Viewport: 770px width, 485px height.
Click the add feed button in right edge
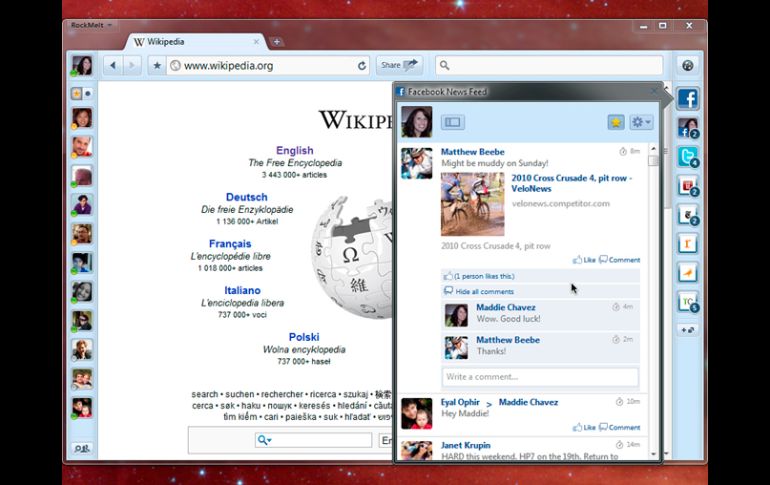[687, 329]
